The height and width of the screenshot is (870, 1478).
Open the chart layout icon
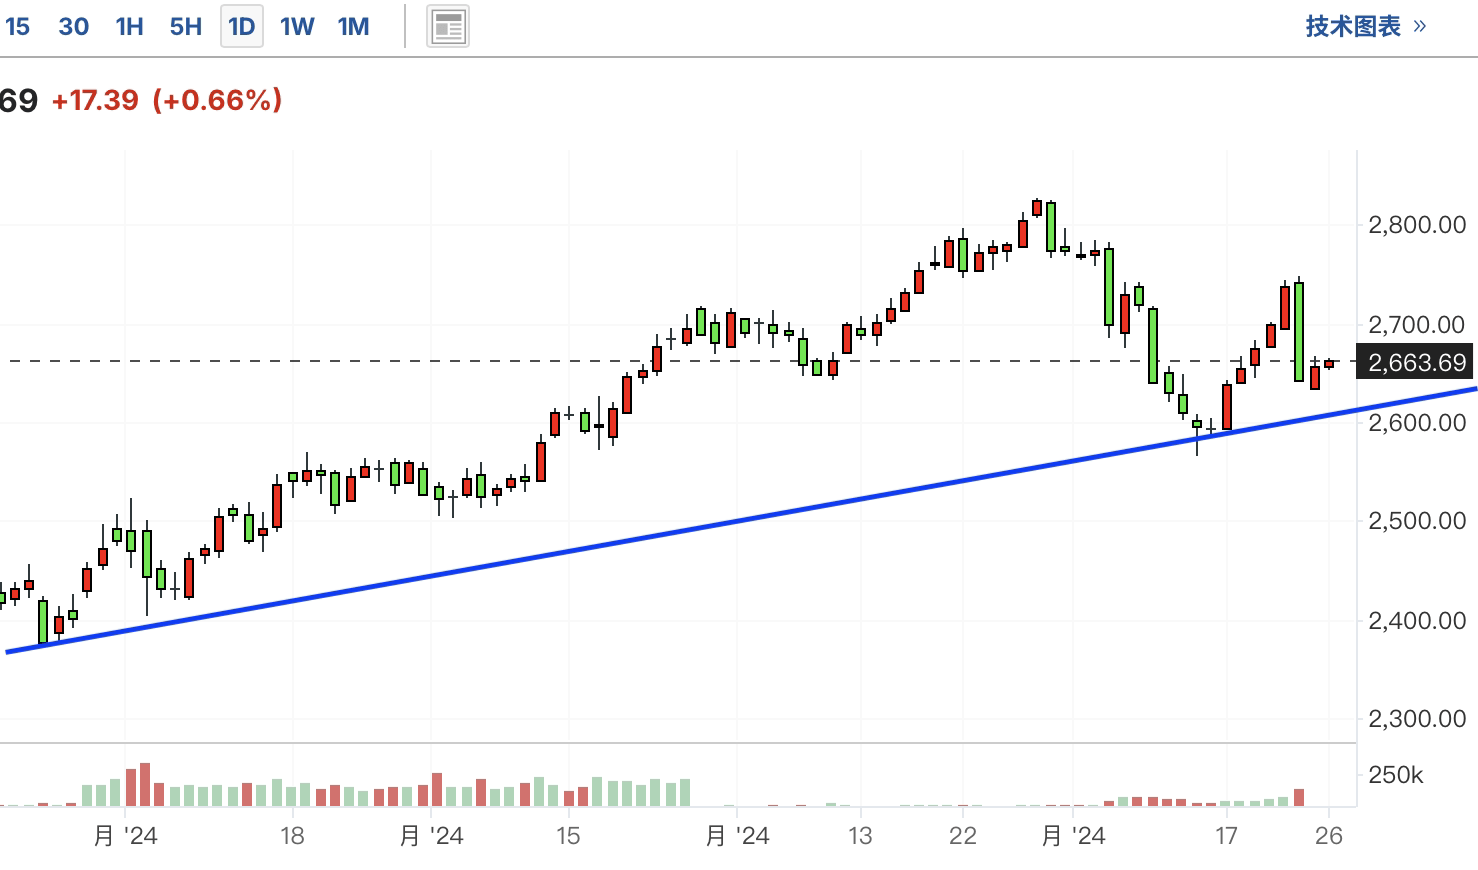(x=449, y=27)
